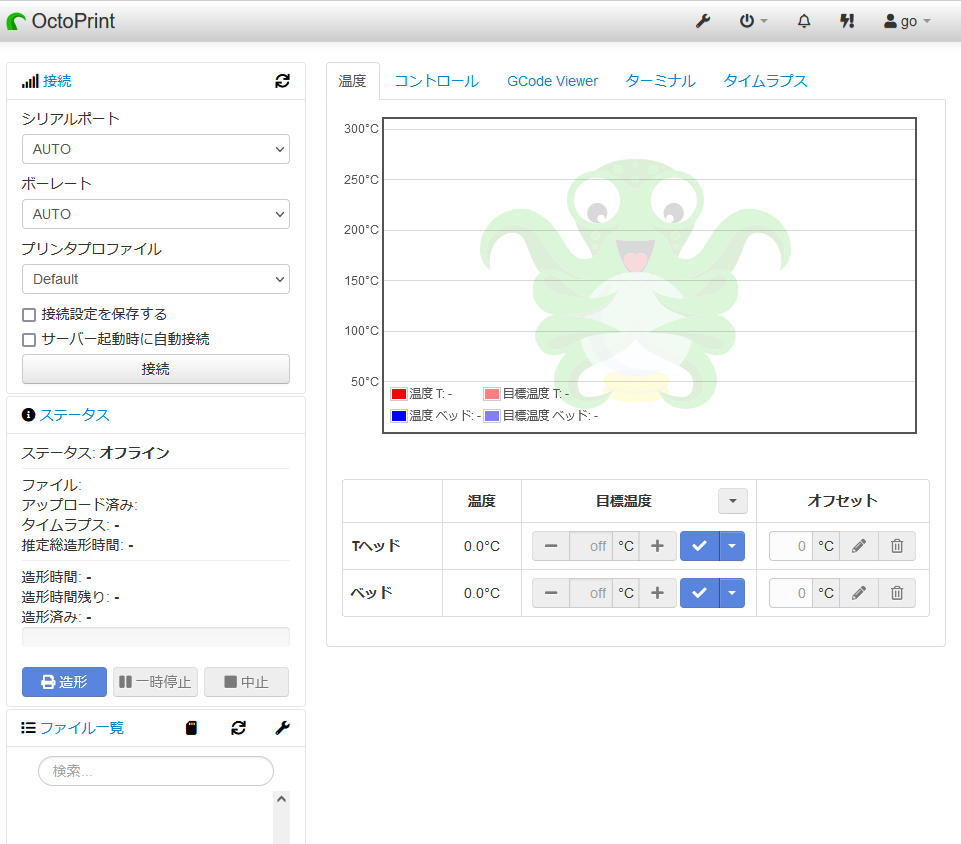
Task: Increase ベッド target temperature
Action: pyautogui.click(x=658, y=593)
